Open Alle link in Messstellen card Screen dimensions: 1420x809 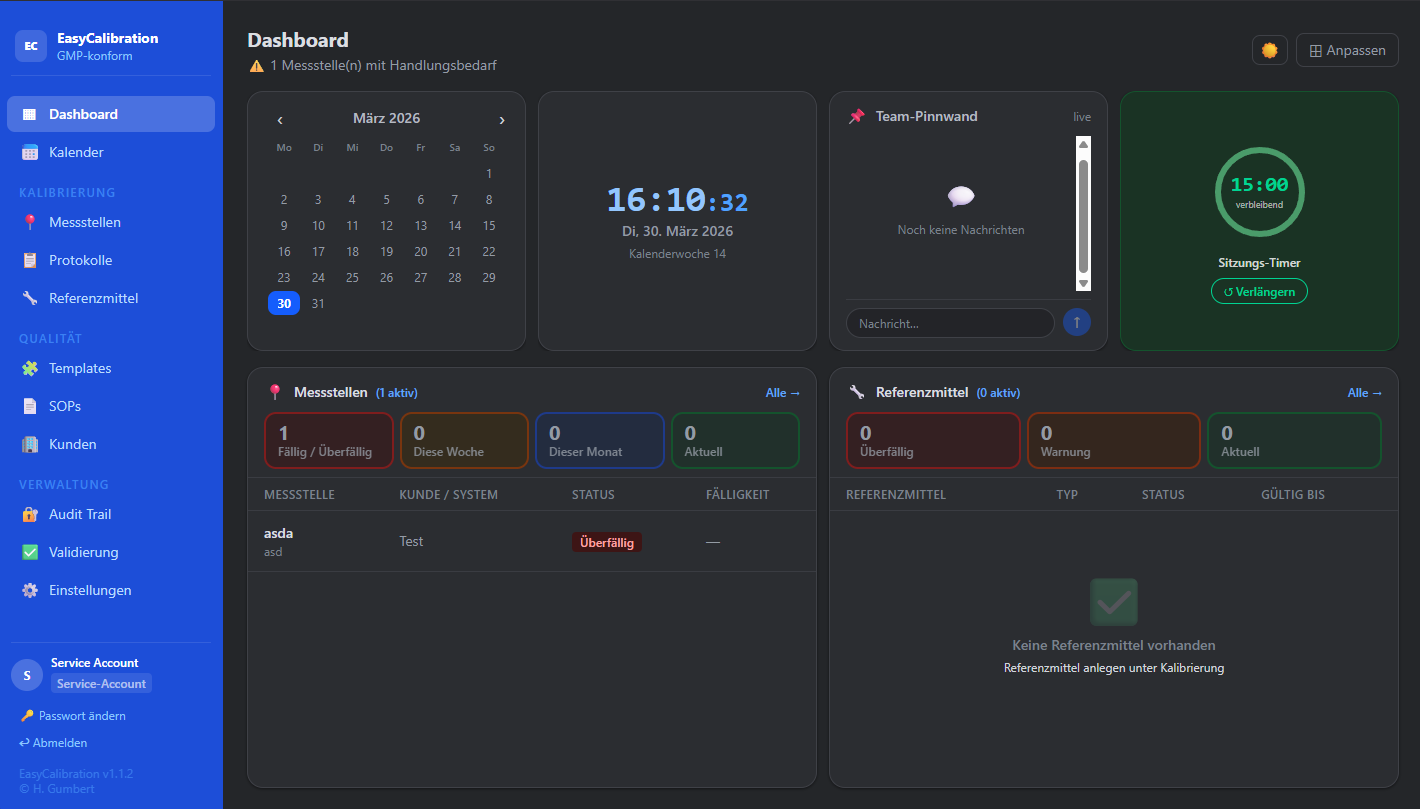tap(783, 393)
